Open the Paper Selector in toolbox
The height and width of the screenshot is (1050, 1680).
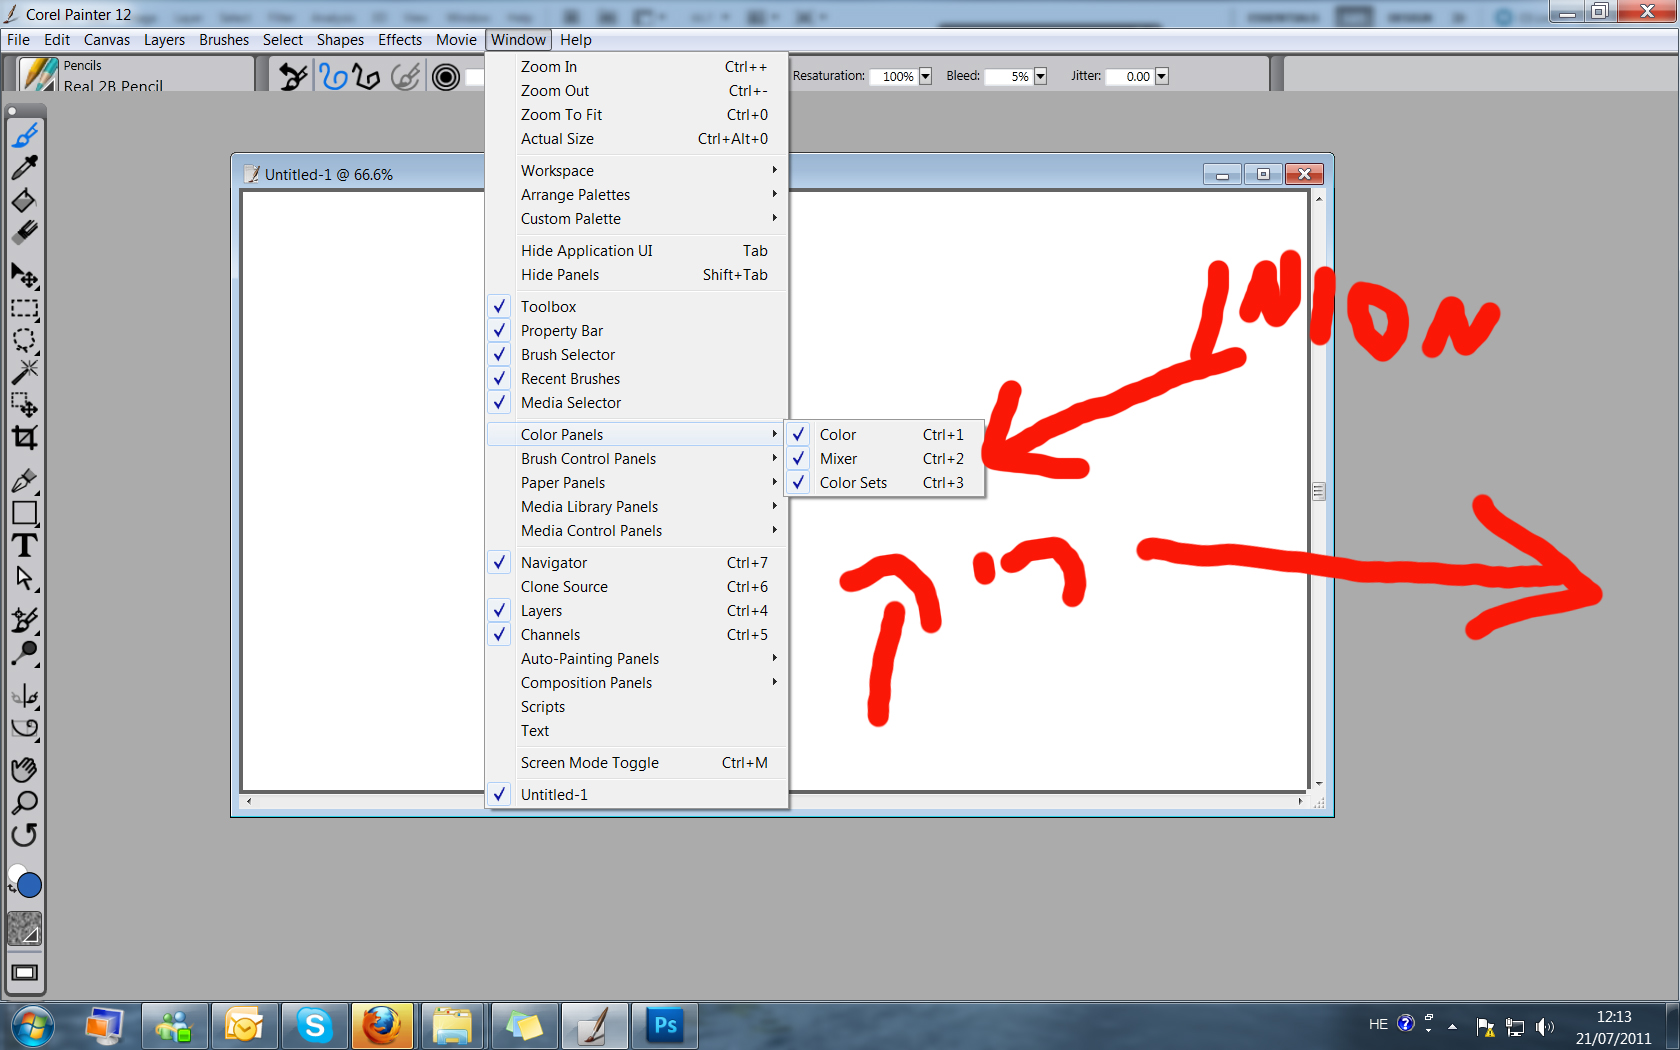click(25, 929)
